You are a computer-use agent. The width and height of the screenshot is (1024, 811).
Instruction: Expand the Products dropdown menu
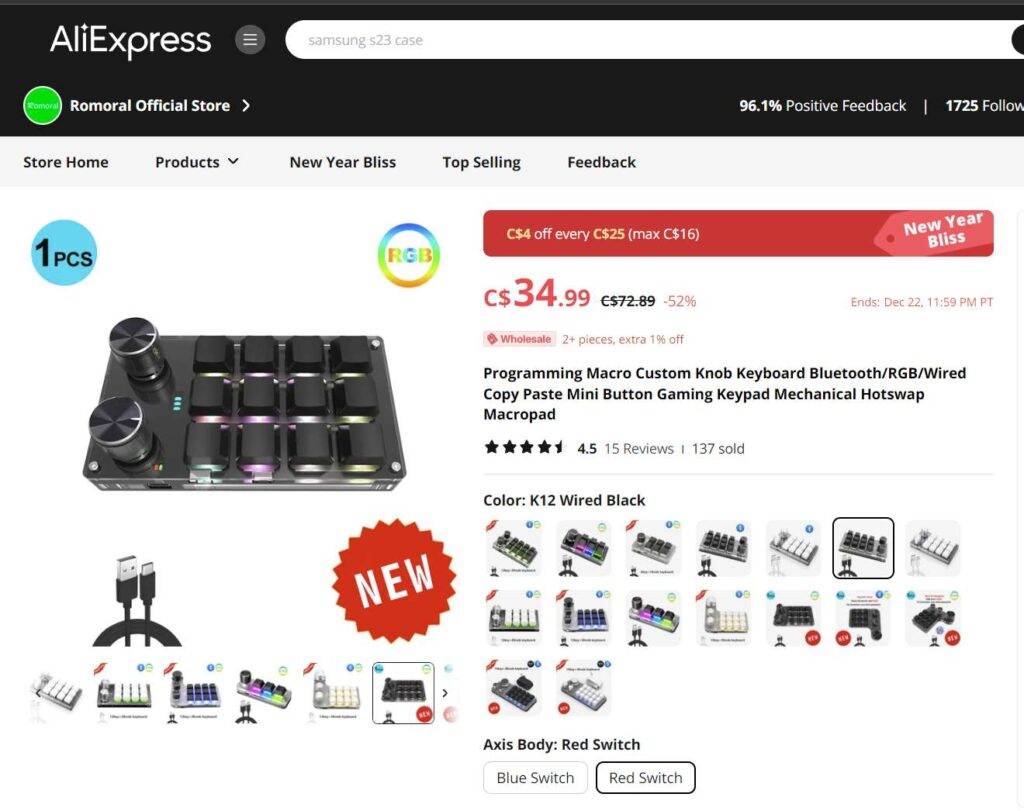pos(197,162)
